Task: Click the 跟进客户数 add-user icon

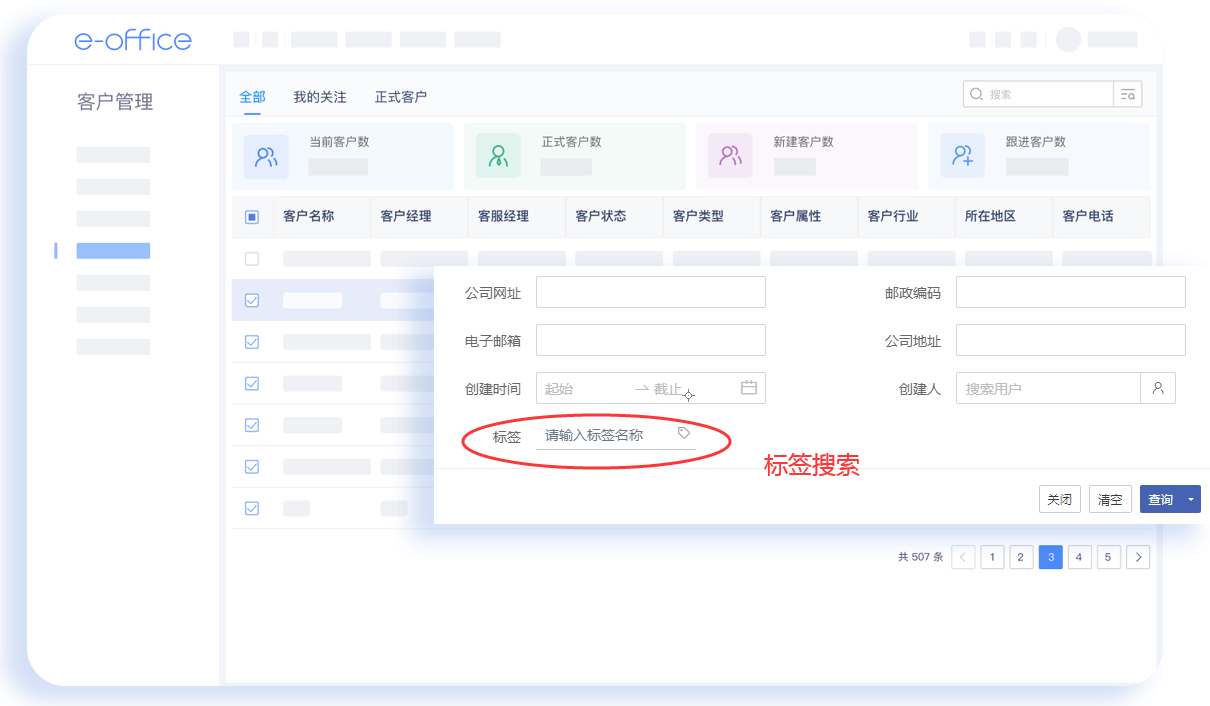Action: click(962, 157)
